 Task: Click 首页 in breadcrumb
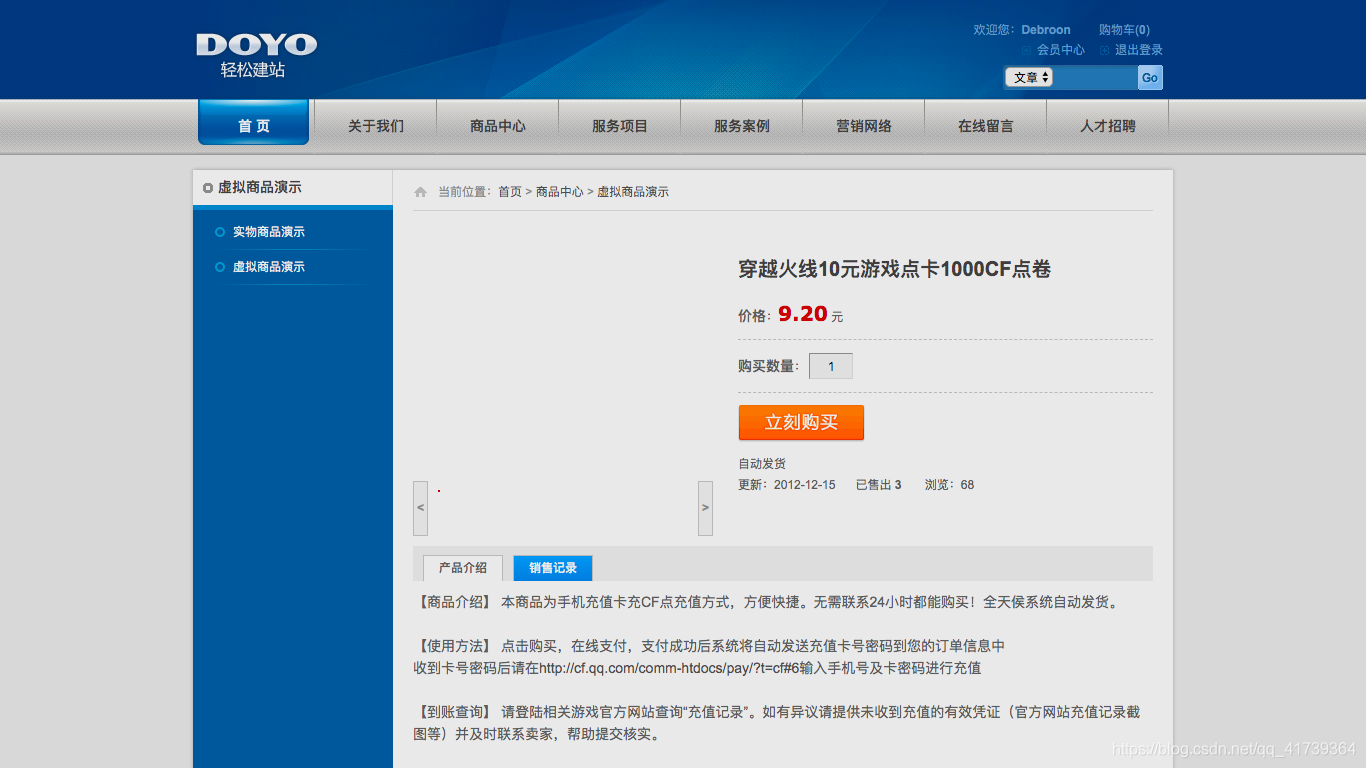(510, 192)
